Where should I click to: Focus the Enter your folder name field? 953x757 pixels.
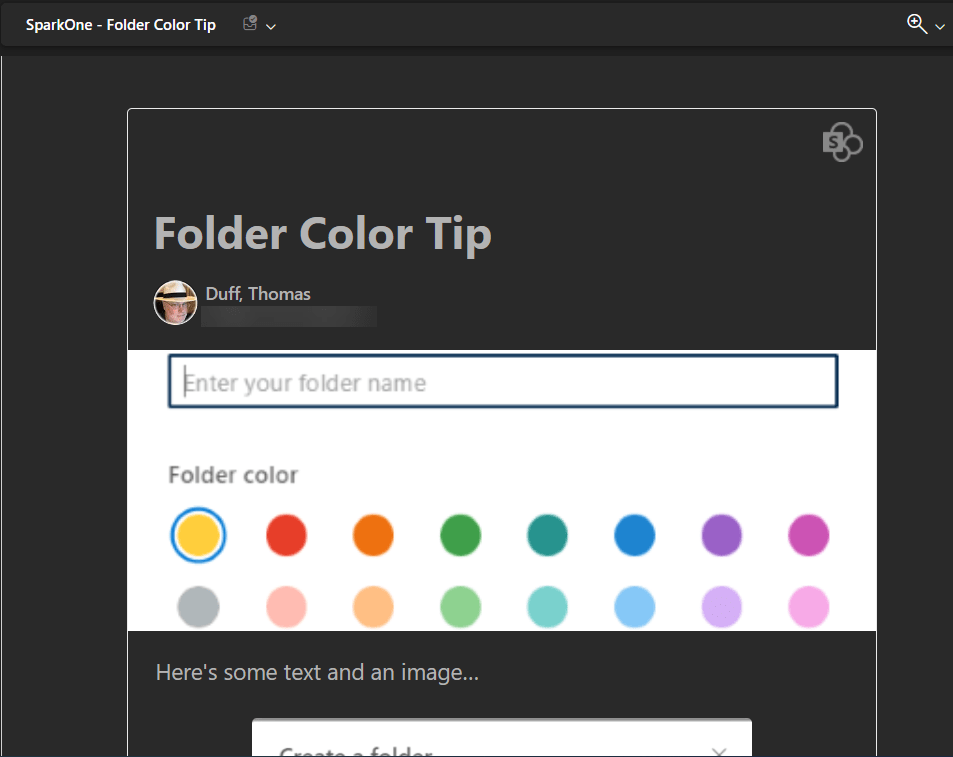click(x=502, y=382)
